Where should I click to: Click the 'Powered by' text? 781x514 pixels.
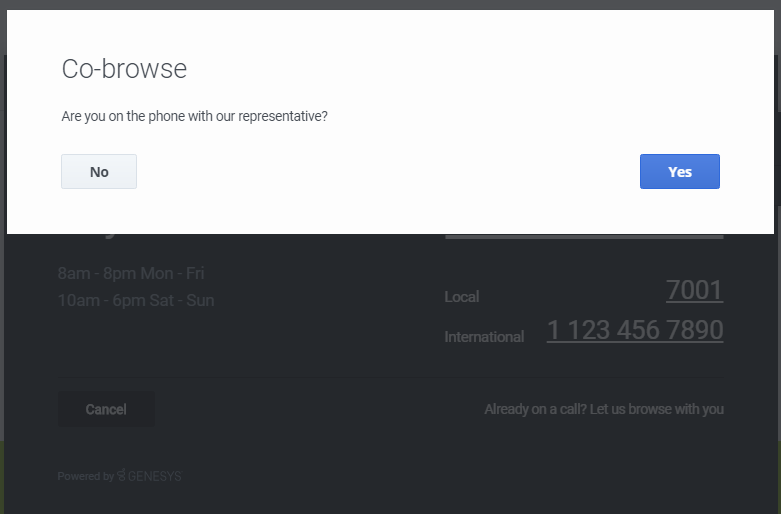(85, 477)
